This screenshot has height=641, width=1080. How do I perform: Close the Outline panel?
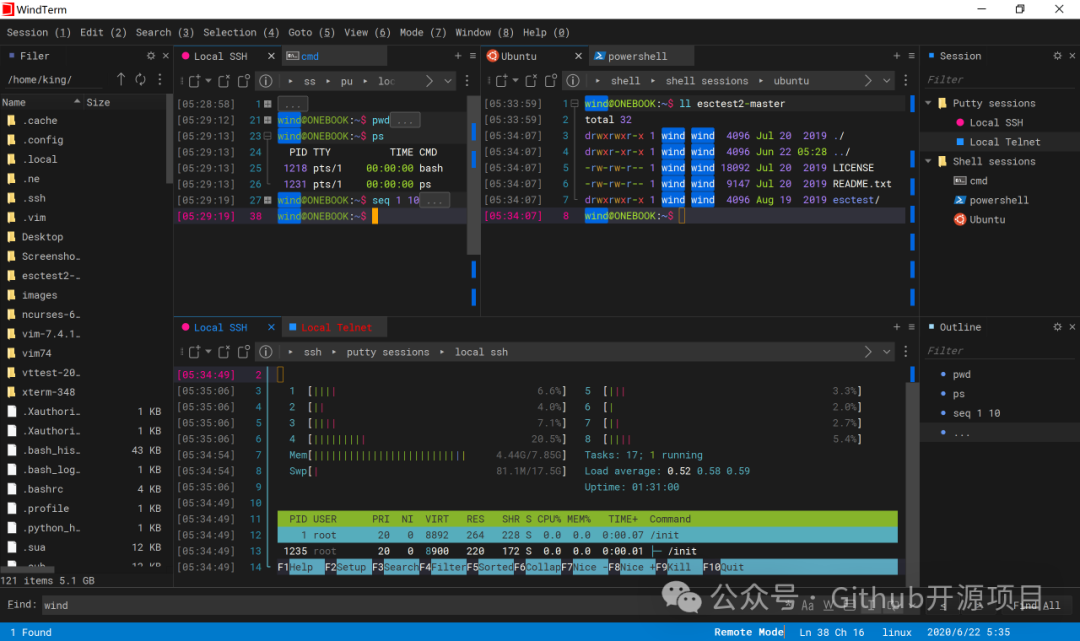click(x=1072, y=327)
